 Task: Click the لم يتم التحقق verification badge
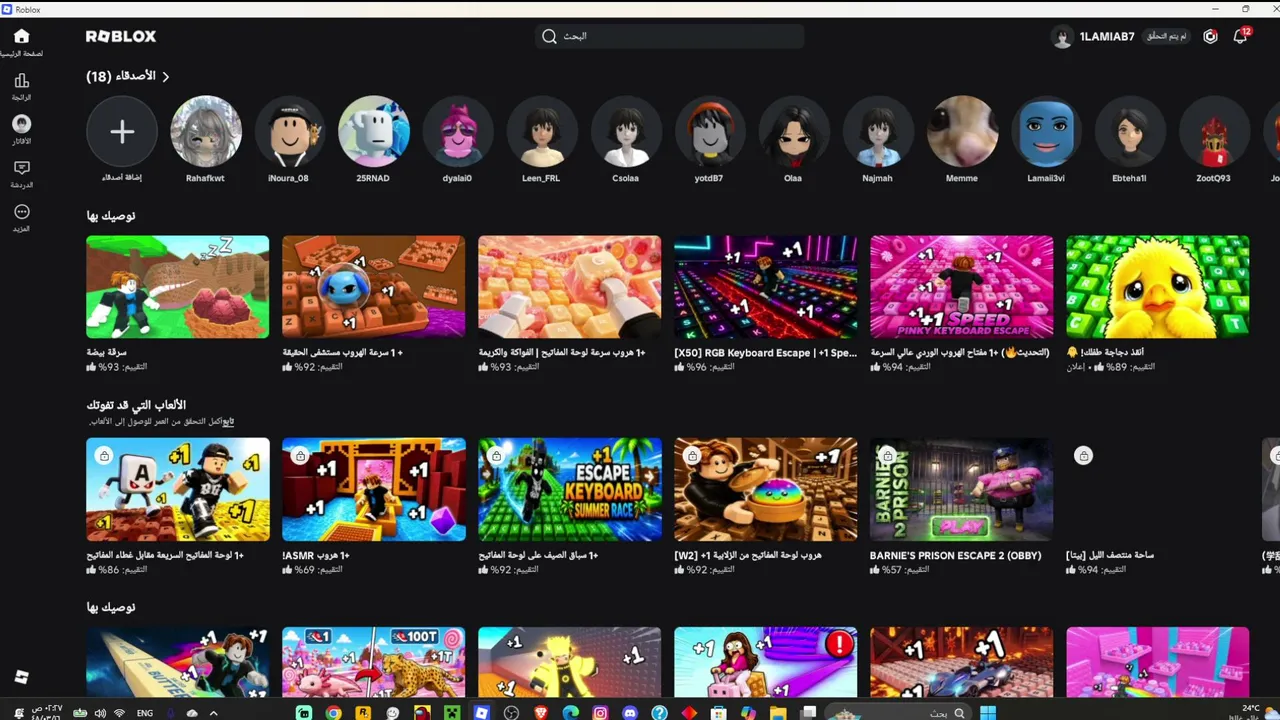[1167, 36]
